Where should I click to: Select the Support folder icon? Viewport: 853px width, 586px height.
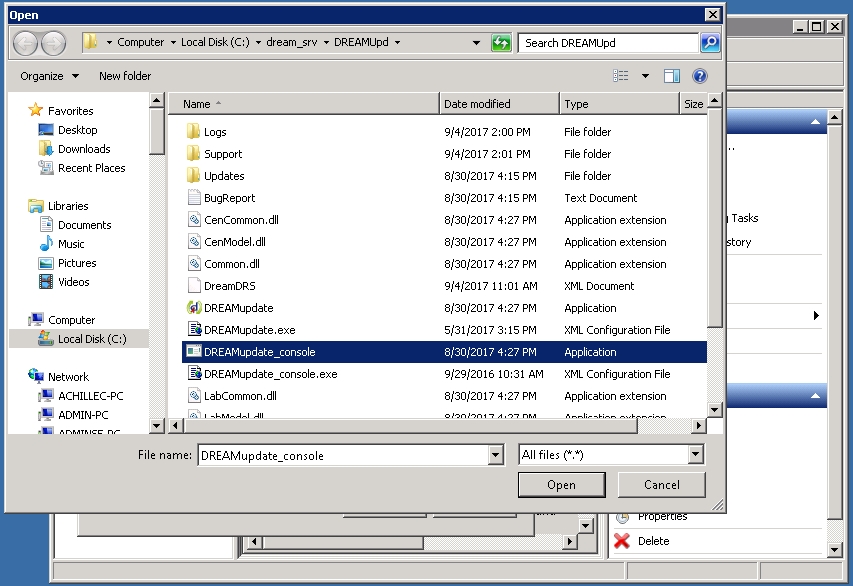coord(193,154)
